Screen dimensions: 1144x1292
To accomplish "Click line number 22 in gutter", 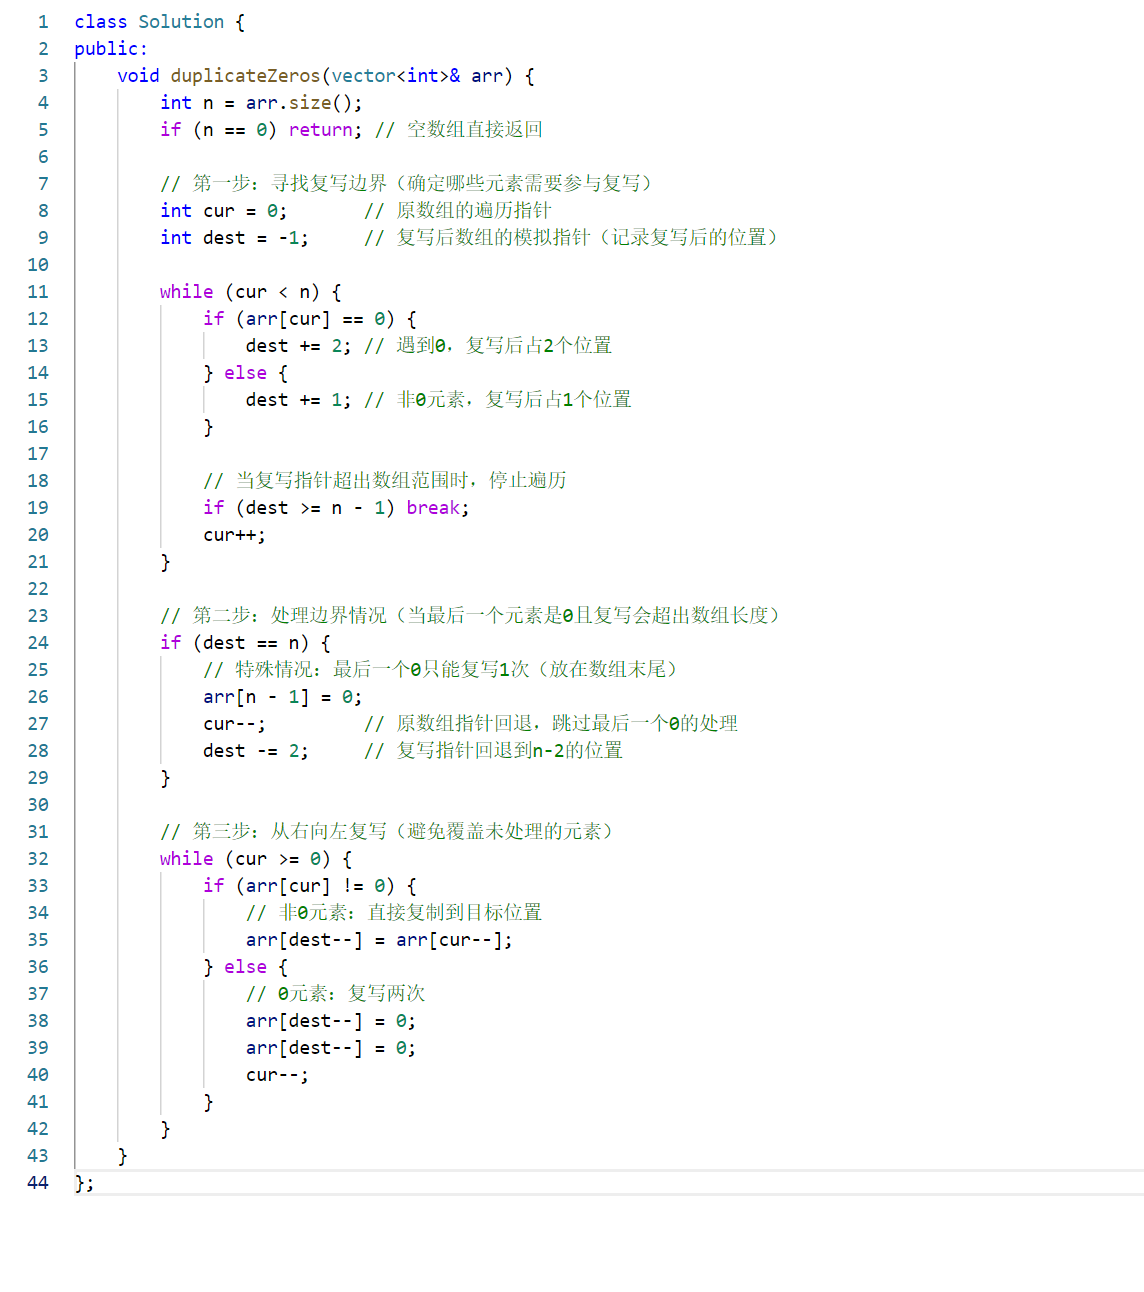I will pyautogui.click(x=38, y=589).
